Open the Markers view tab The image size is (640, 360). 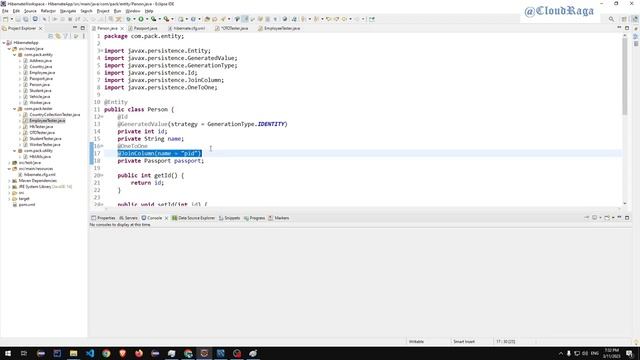pos(279,218)
